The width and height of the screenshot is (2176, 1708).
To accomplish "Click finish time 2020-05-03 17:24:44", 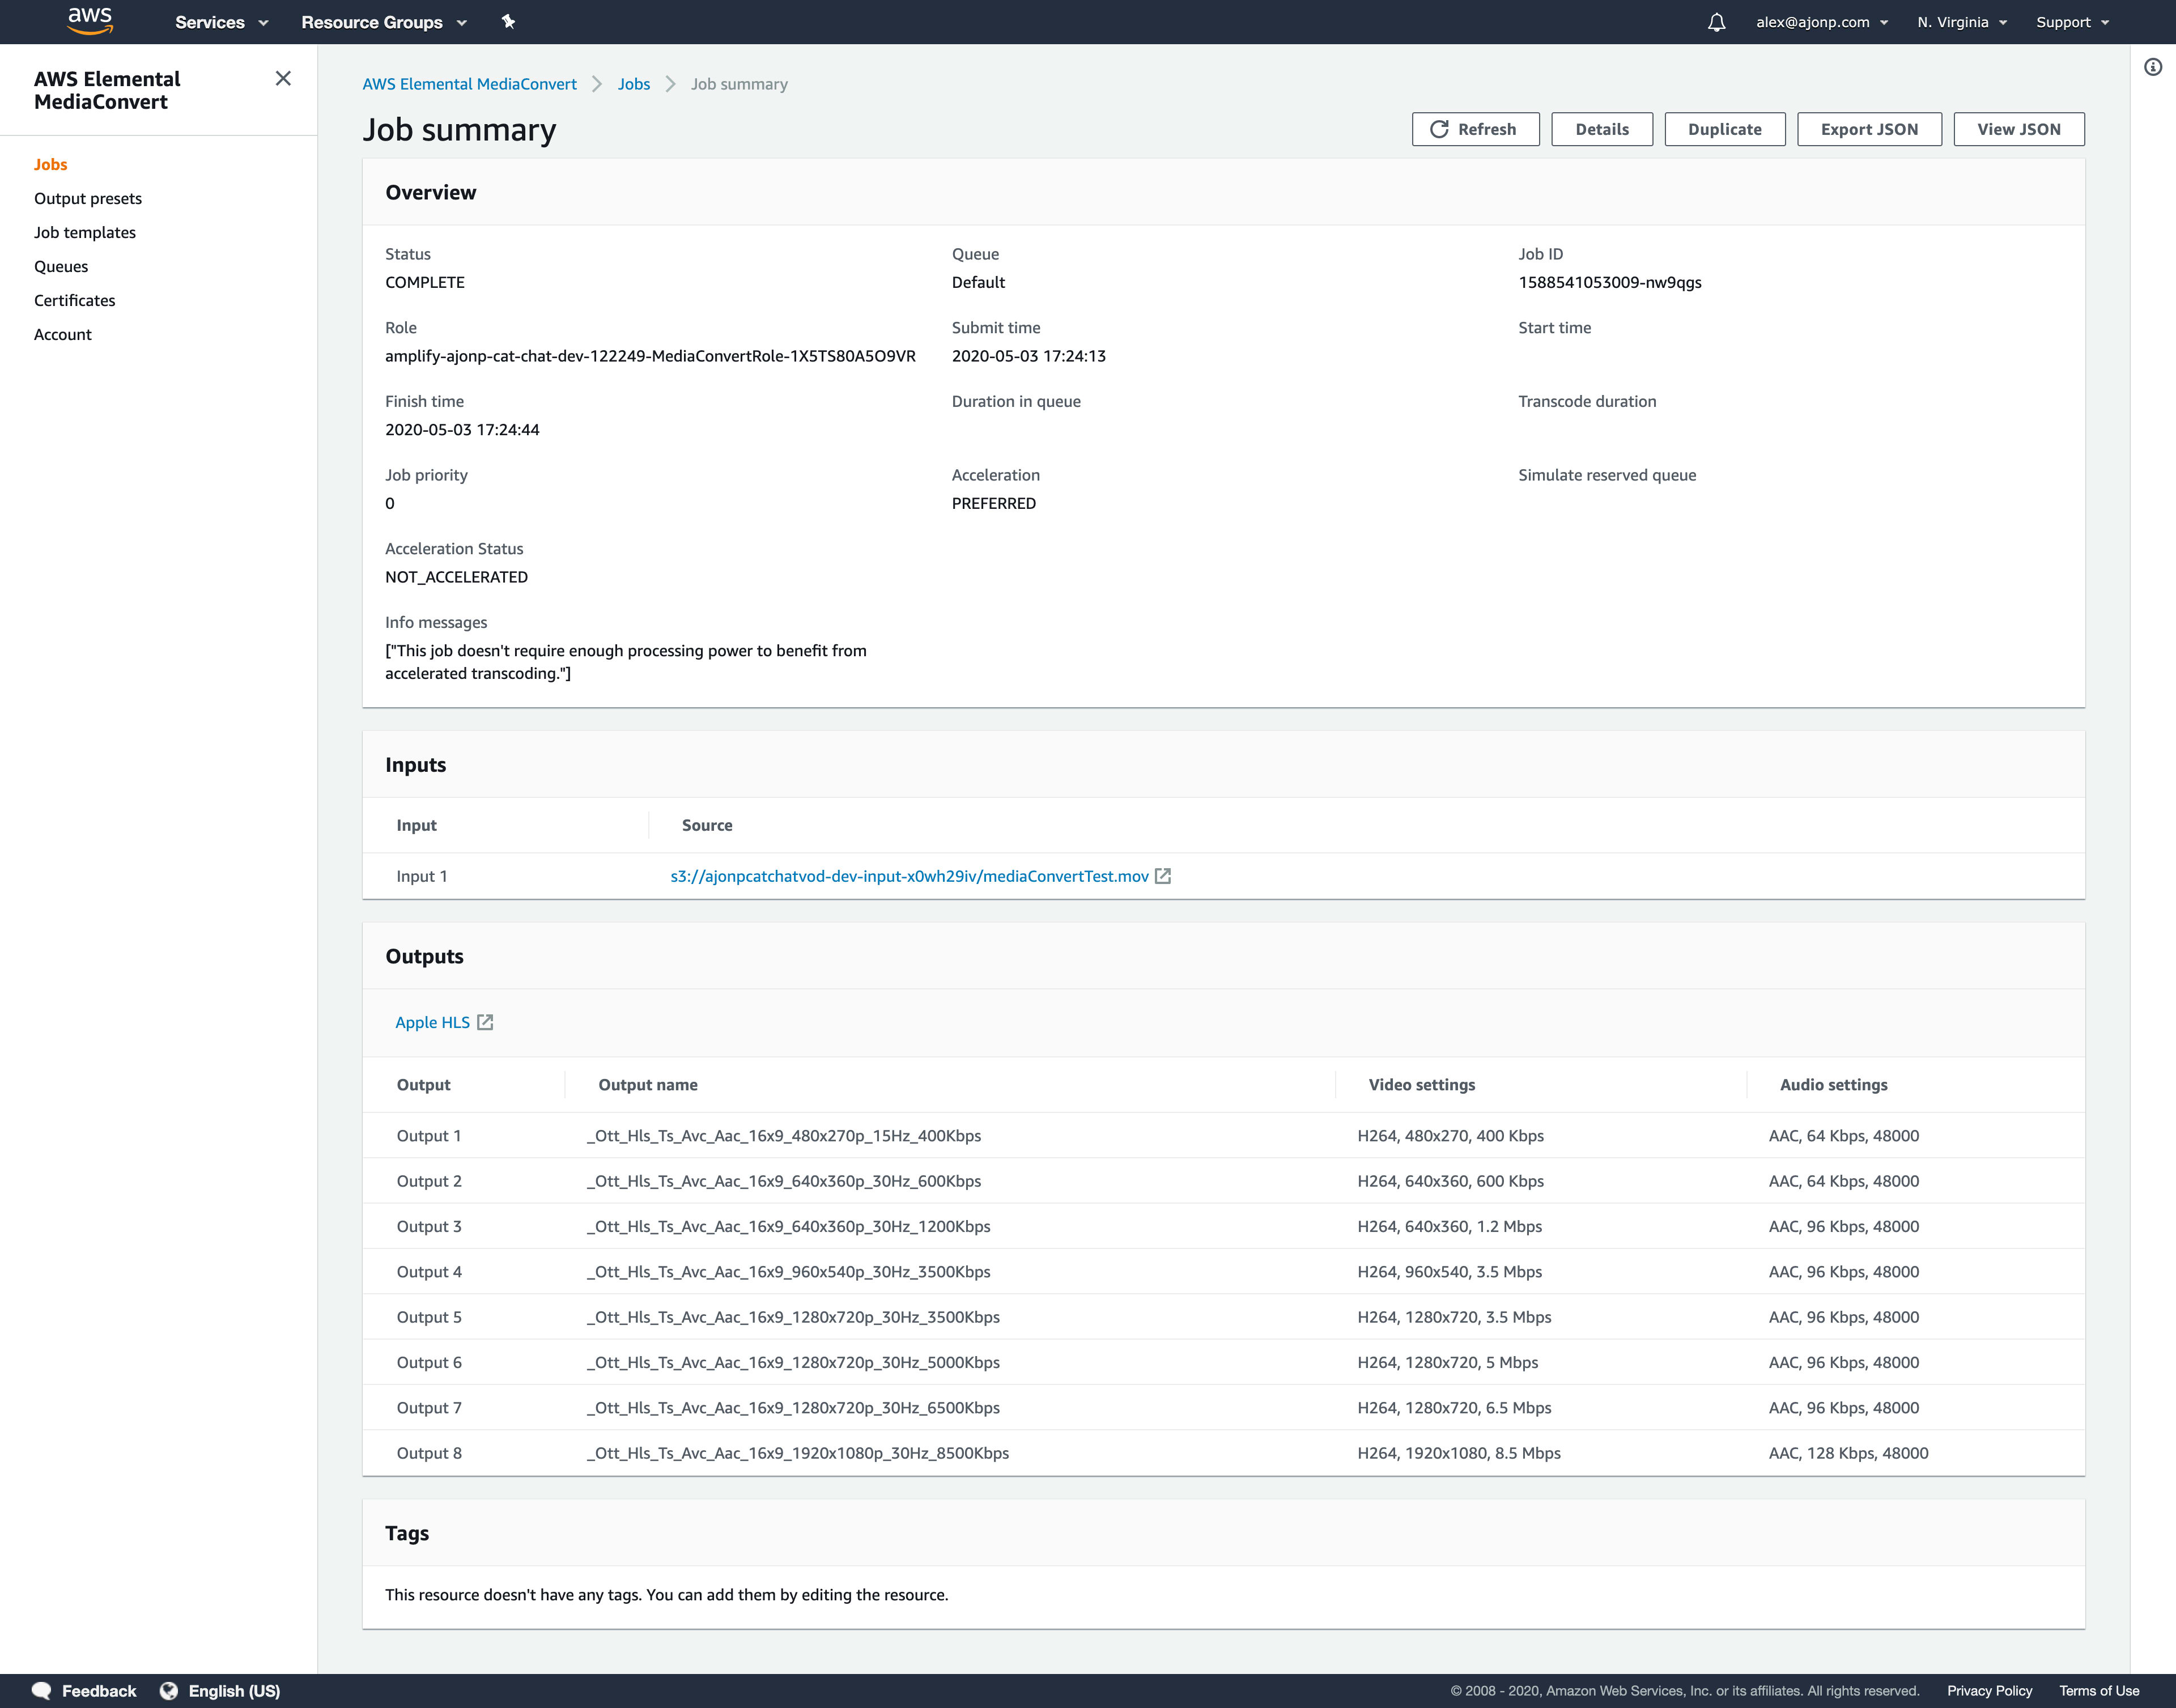I will (x=462, y=430).
